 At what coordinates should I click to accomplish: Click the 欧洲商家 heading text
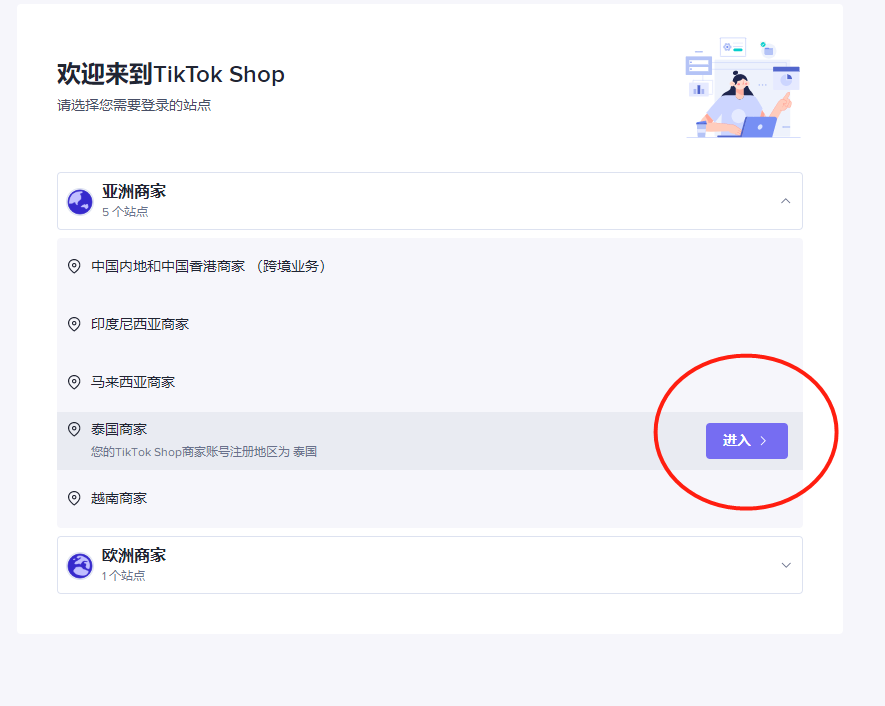134,556
